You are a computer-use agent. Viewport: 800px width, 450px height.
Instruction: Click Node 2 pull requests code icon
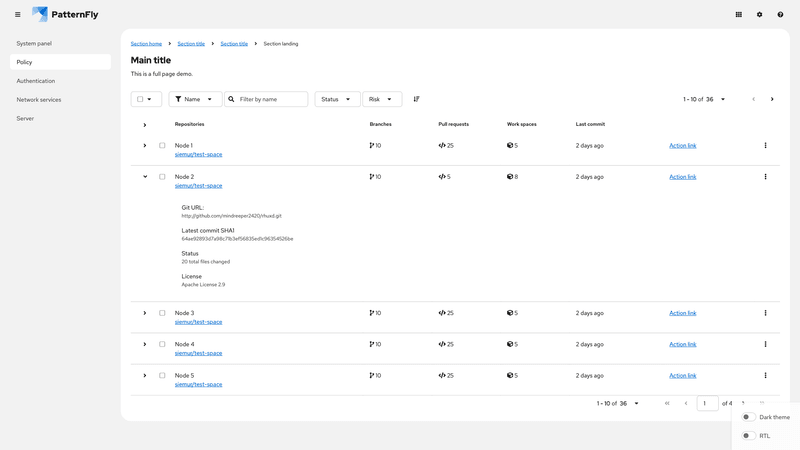coord(442,177)
